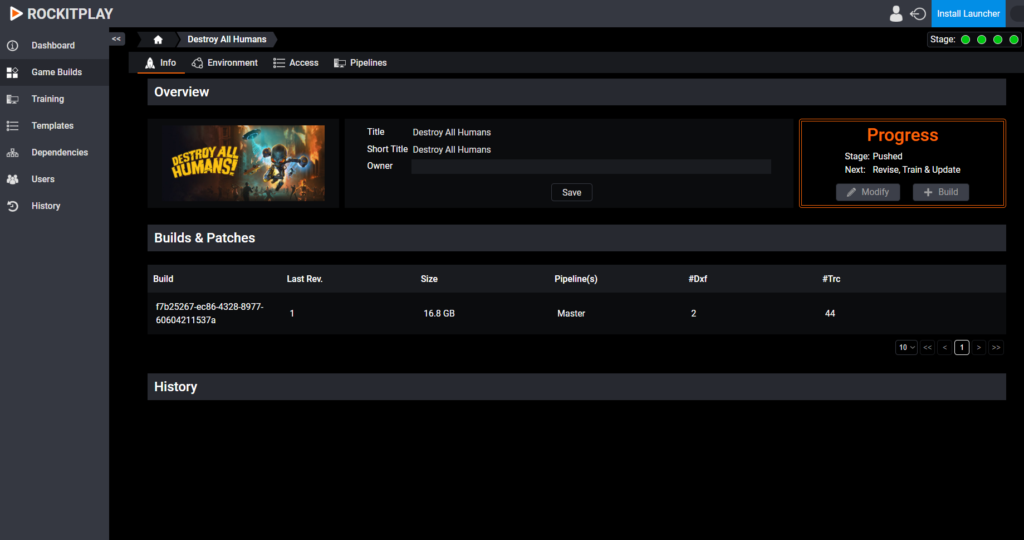This screenshot has height=540, width=1024.
Task: Click the second green Stage indicator
Action: tap(982, 40)
